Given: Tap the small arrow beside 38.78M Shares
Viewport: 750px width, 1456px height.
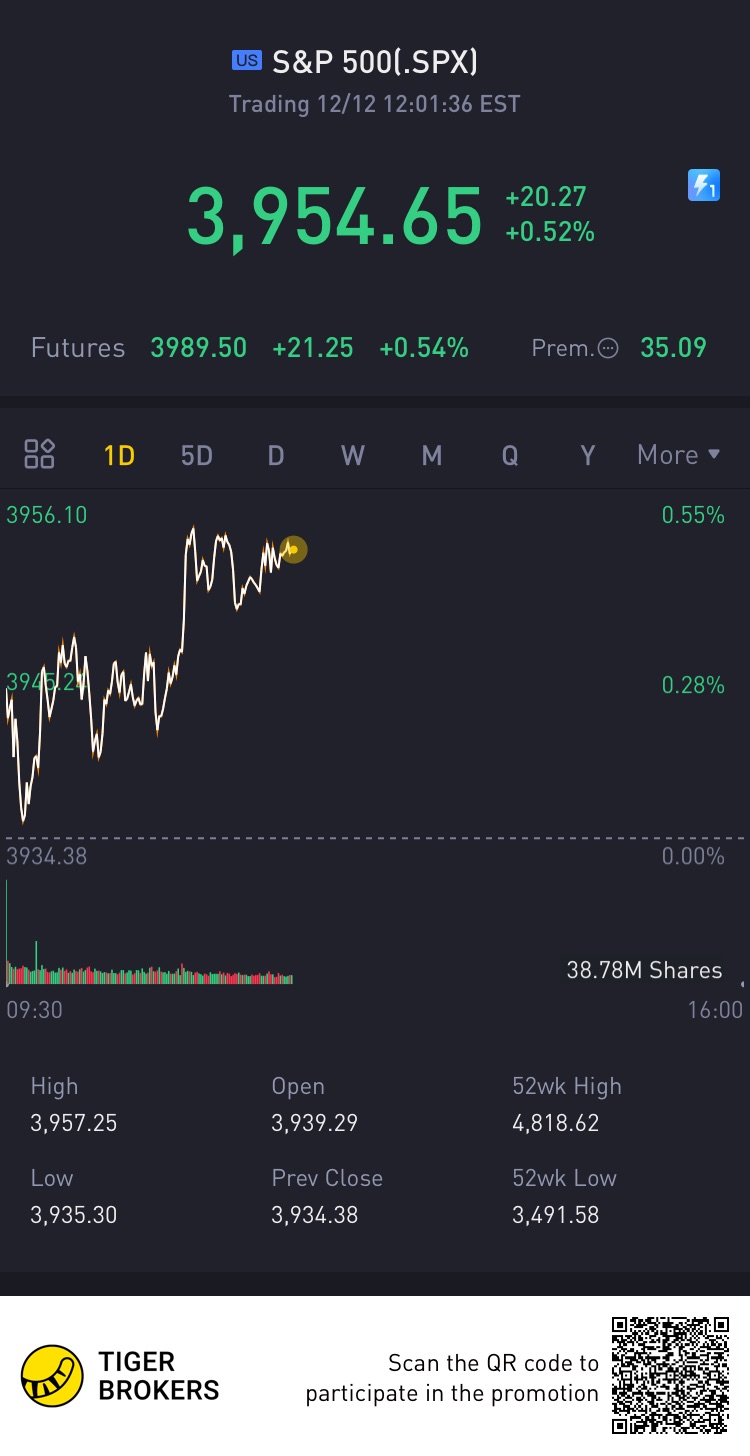Looking at the screenshot, I should pyautogui.click(x=742, y=984).
